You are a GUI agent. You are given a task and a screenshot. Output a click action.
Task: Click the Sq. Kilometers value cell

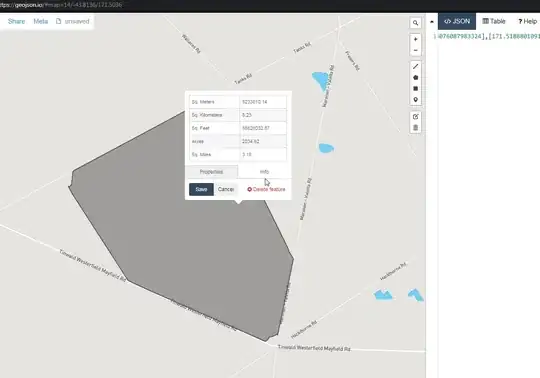tap(263, 115)
